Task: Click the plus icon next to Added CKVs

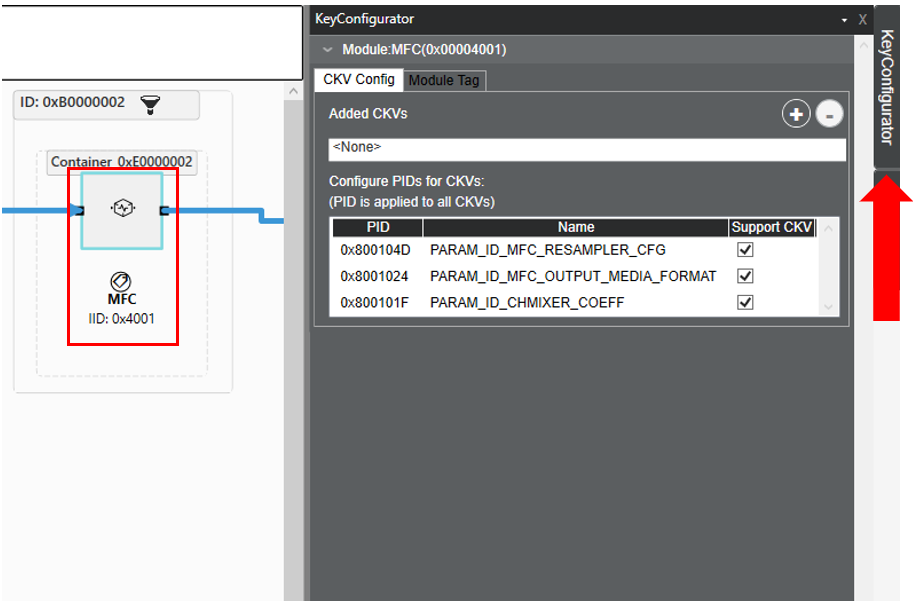Action: pyautogui.click(x=795, y=113)
